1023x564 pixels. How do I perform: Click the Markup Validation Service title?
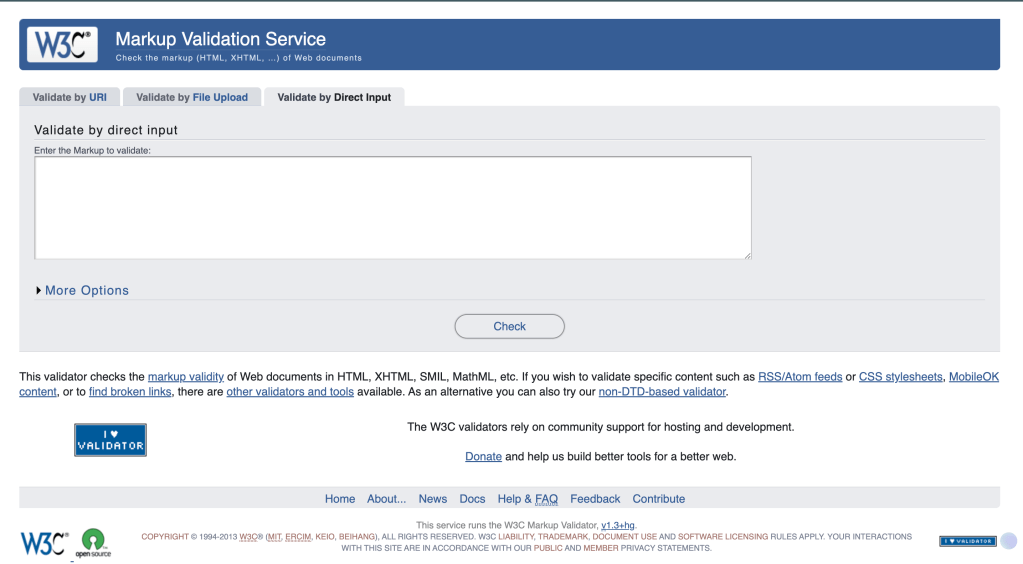(x=221, y=39)
